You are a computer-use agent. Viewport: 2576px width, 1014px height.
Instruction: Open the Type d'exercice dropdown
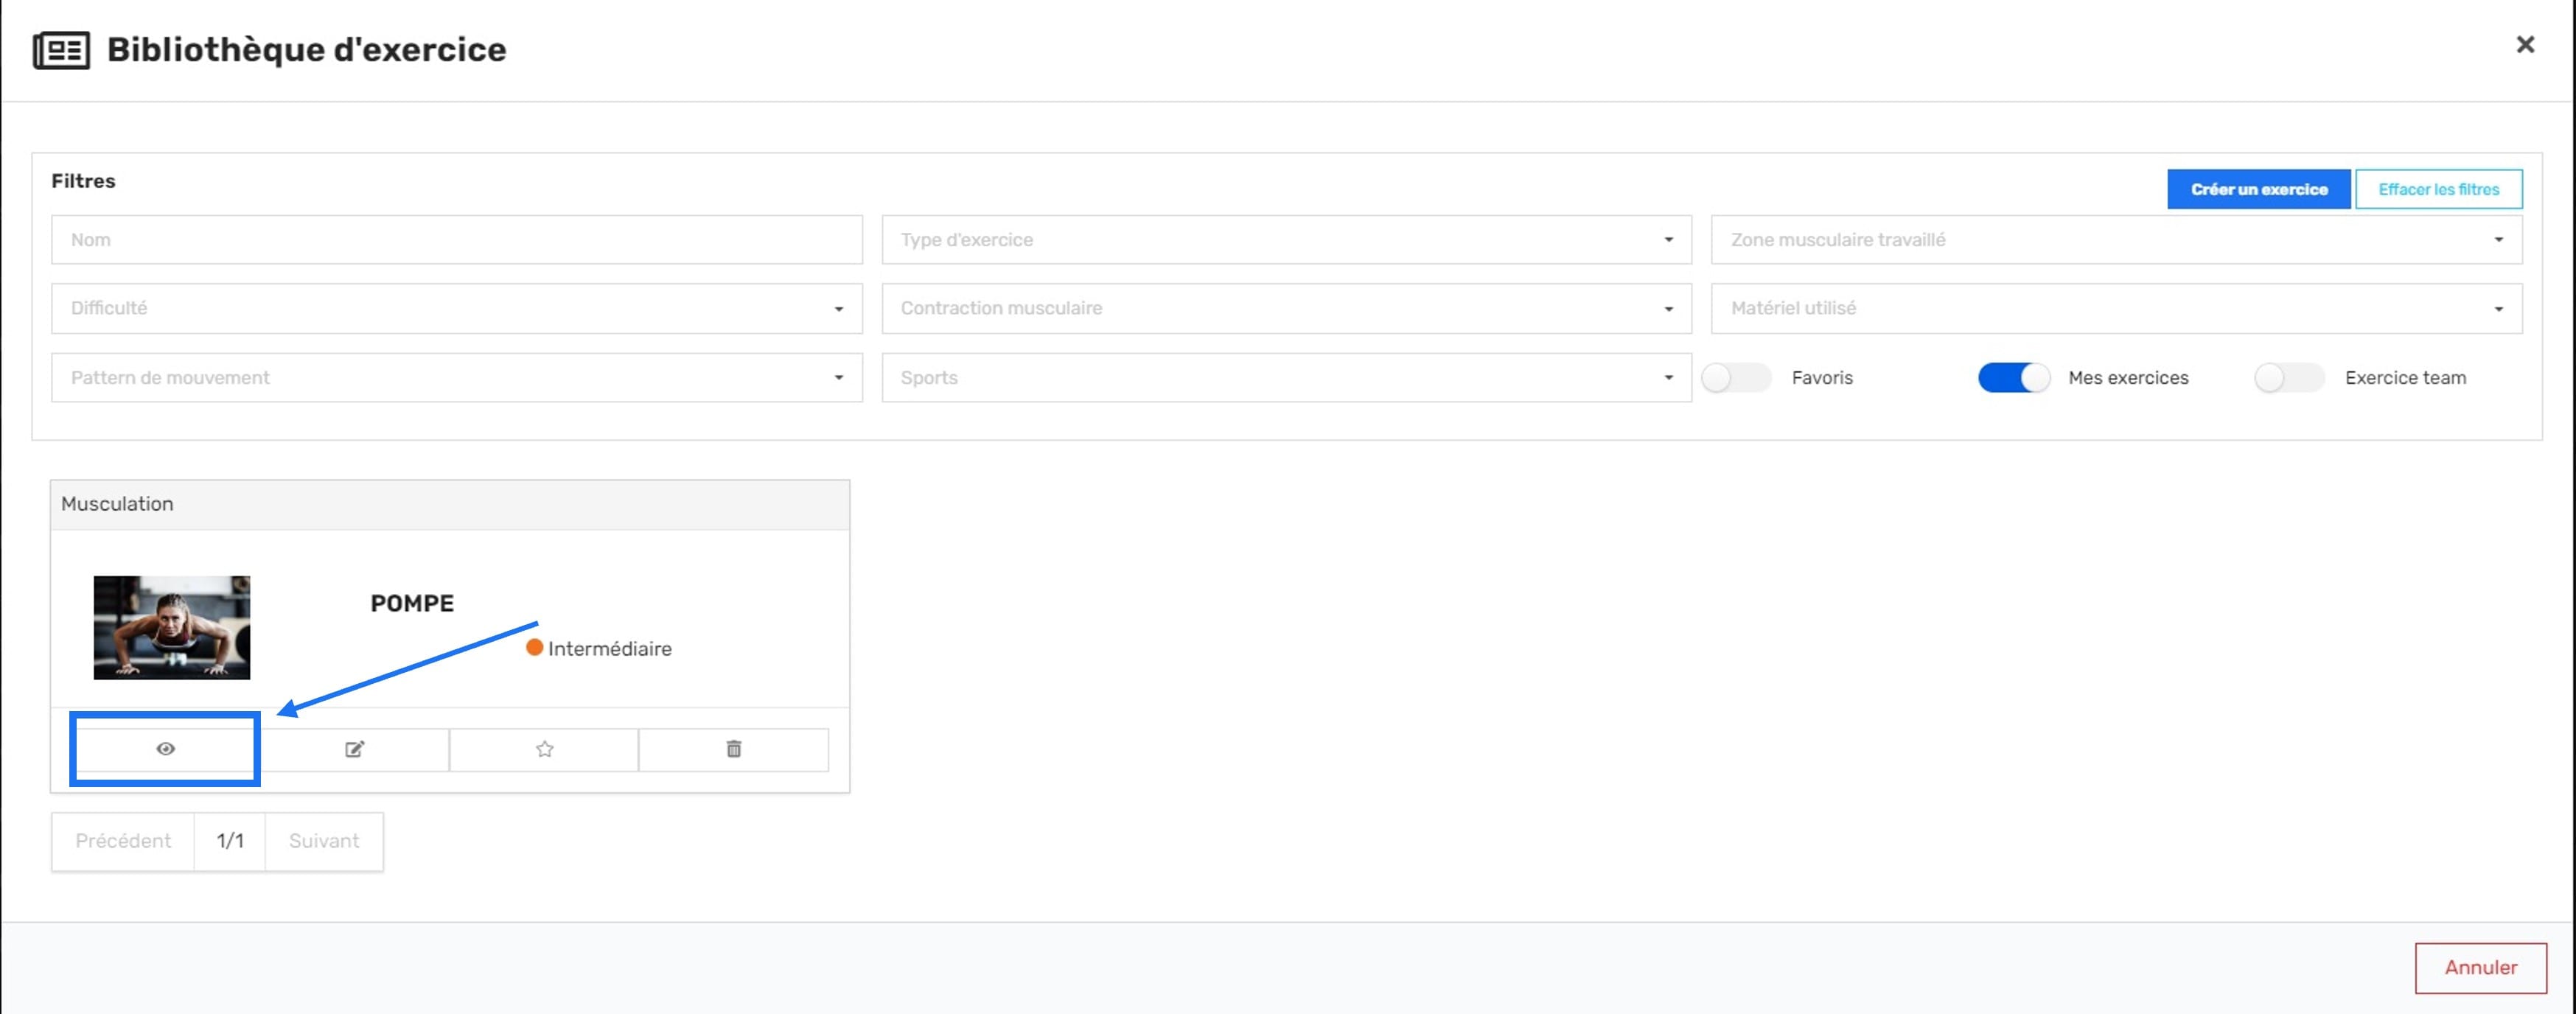[x=1286, y=240]
